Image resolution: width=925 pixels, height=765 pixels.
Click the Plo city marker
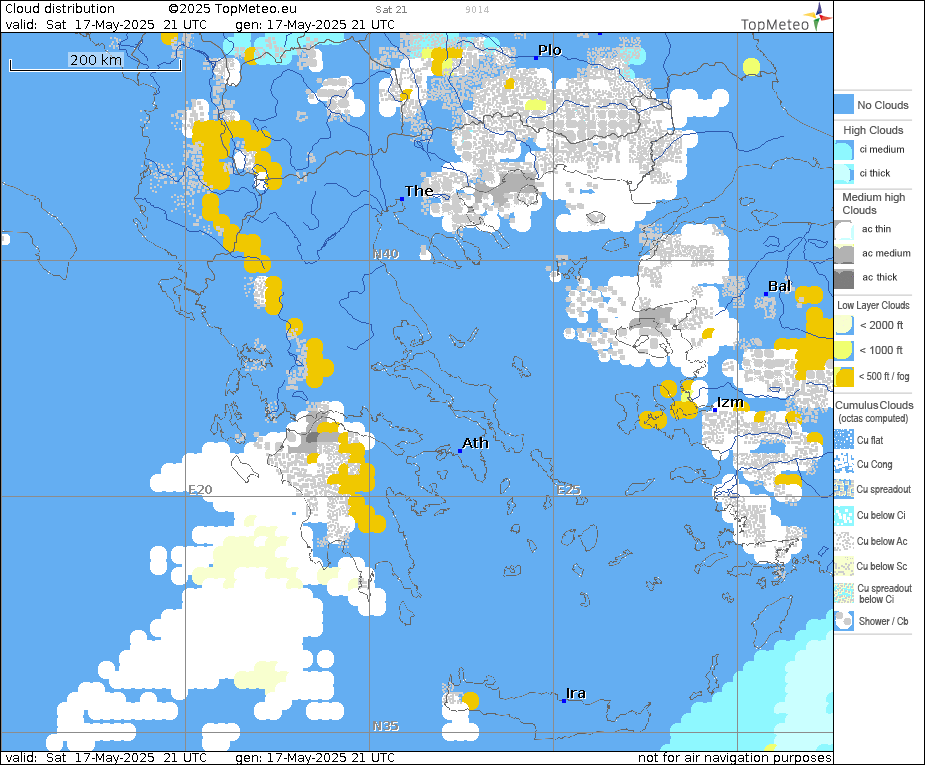tap(536, 58)
